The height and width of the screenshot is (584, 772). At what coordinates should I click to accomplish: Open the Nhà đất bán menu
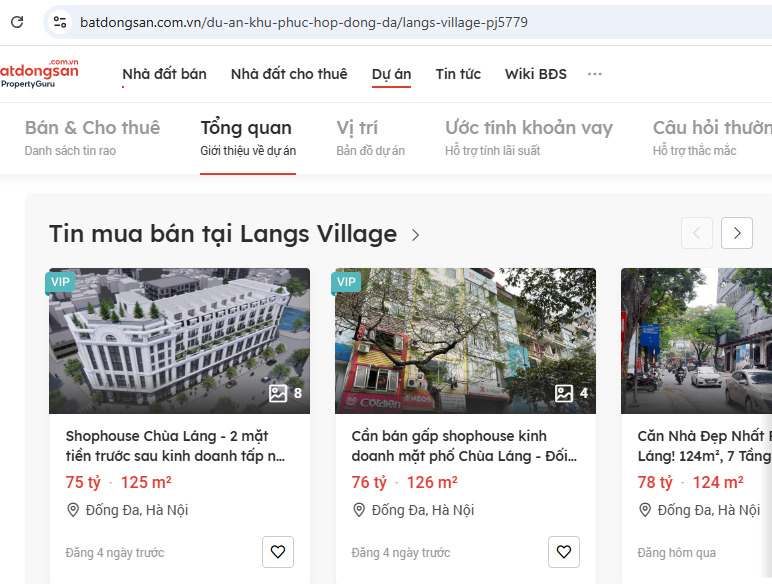164,74
